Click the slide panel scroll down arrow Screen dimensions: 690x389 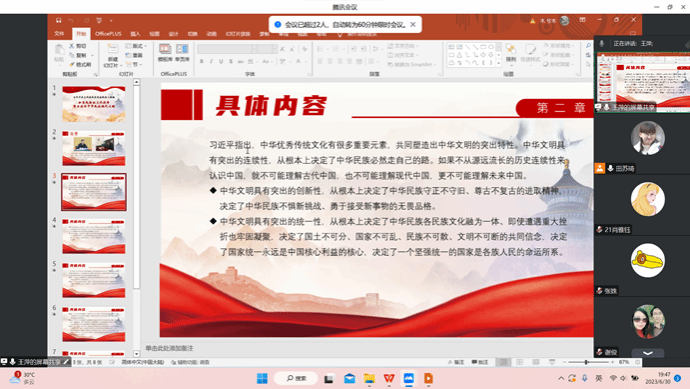coord(136,353)
